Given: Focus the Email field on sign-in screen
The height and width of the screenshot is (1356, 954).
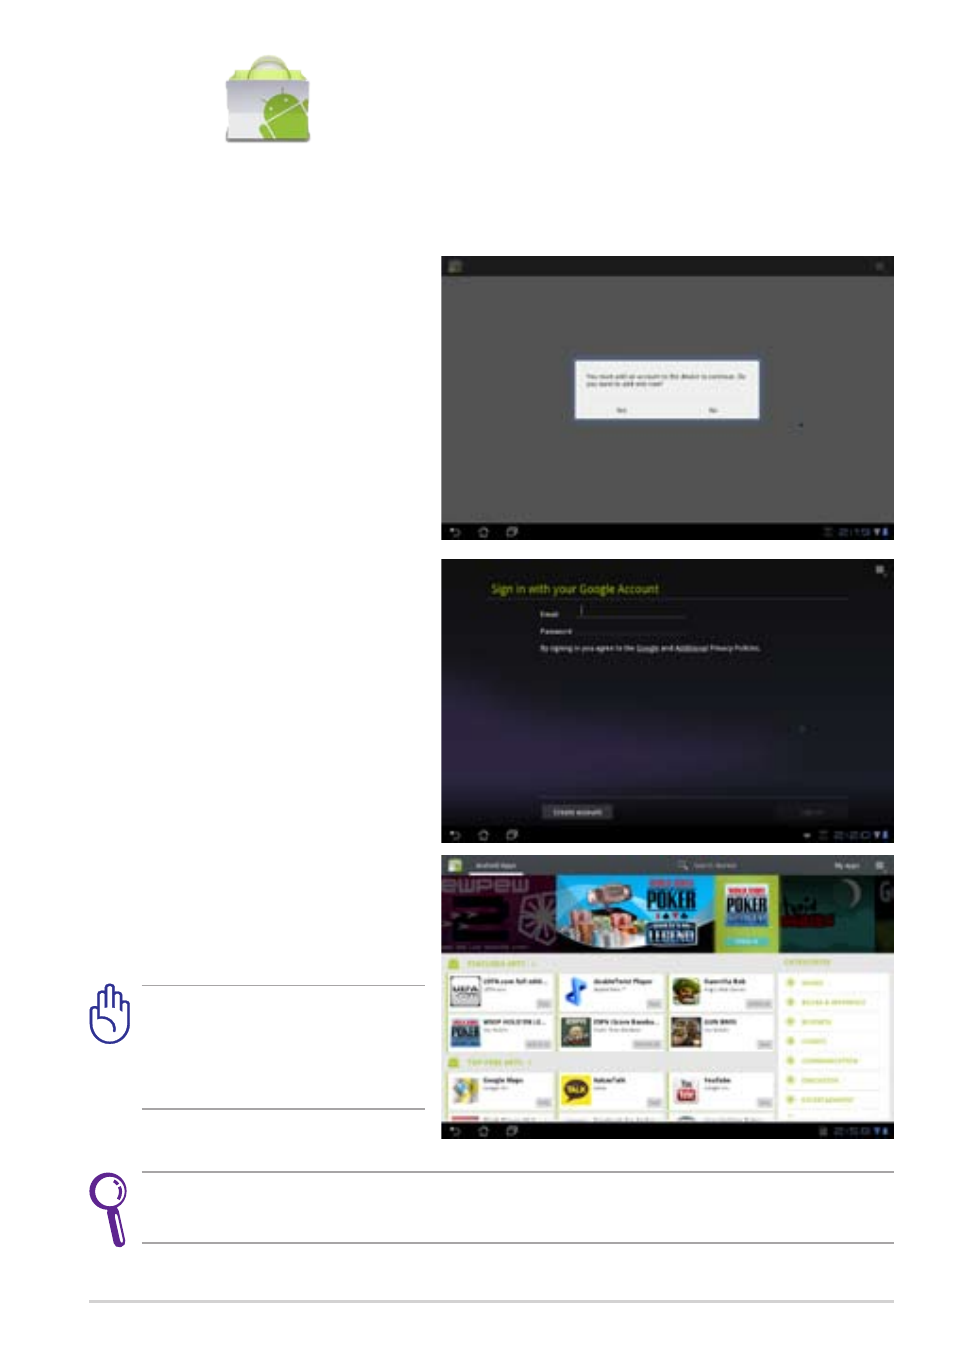Looking at the screenshot, I should [x=632, y=613].
